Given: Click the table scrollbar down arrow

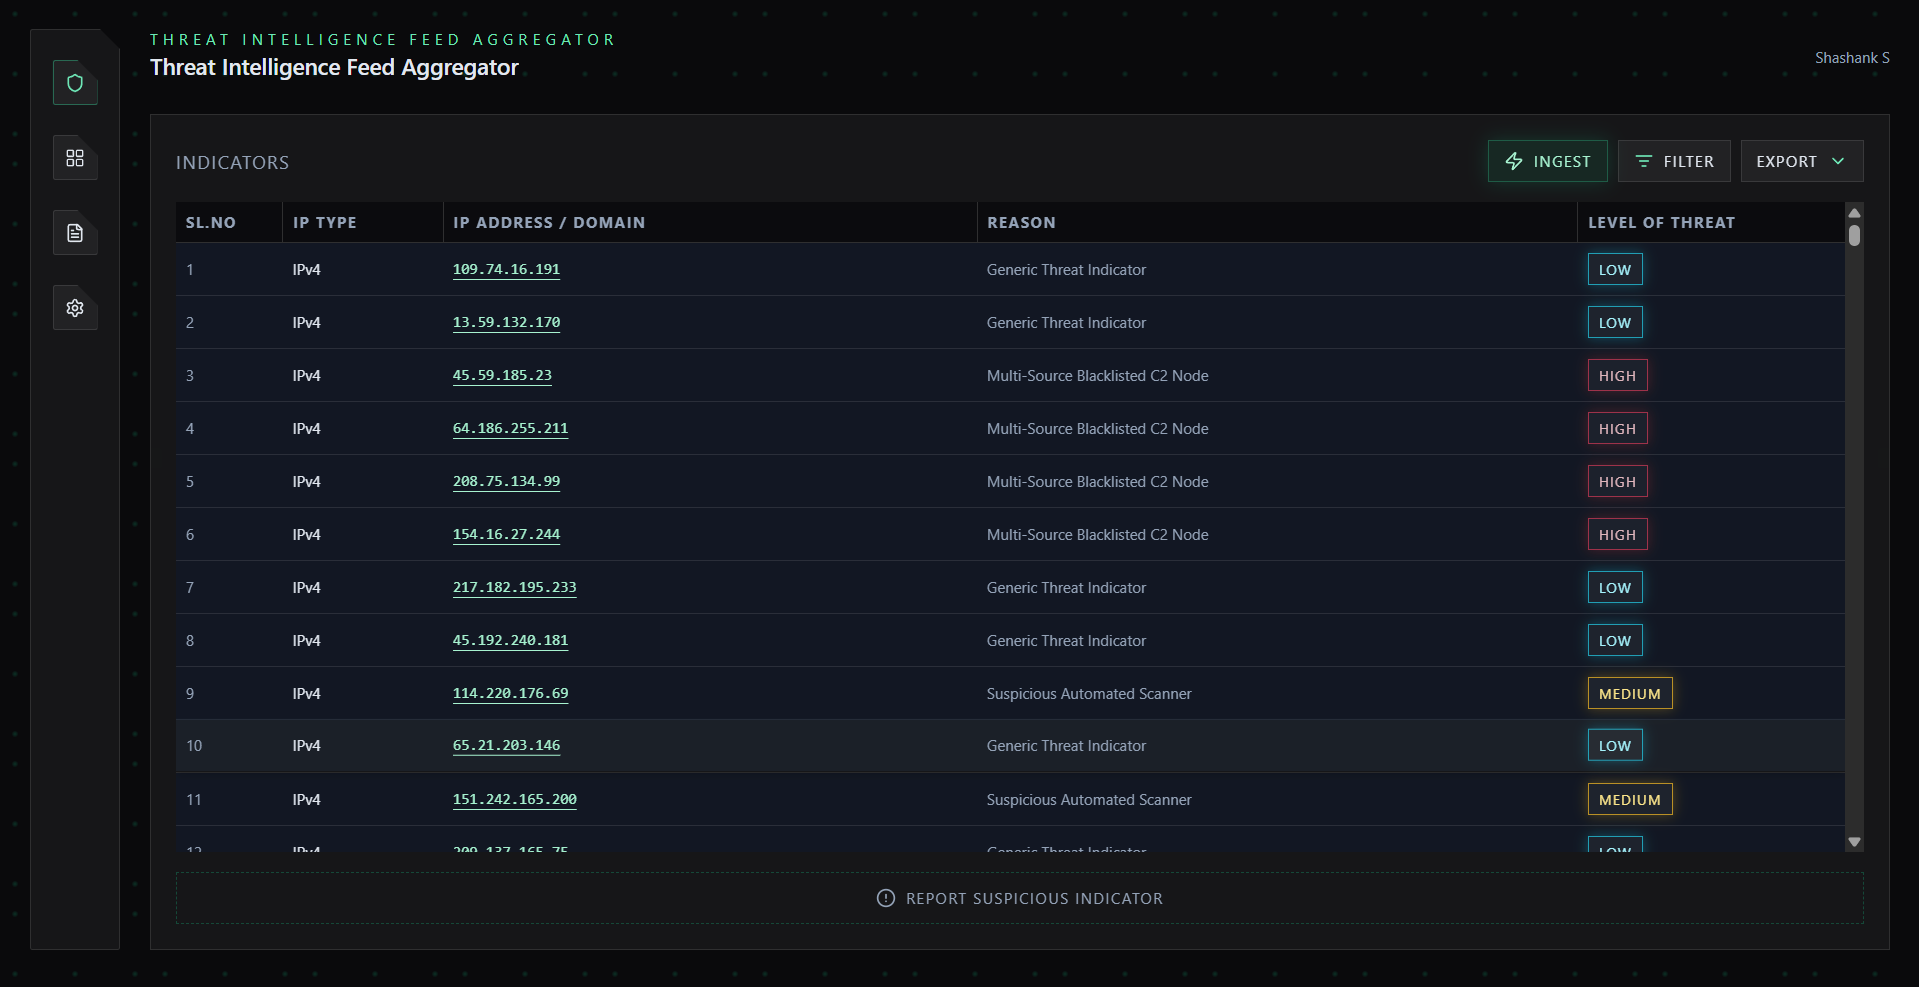Looking at the screenshot, I should pos(1854,842).
